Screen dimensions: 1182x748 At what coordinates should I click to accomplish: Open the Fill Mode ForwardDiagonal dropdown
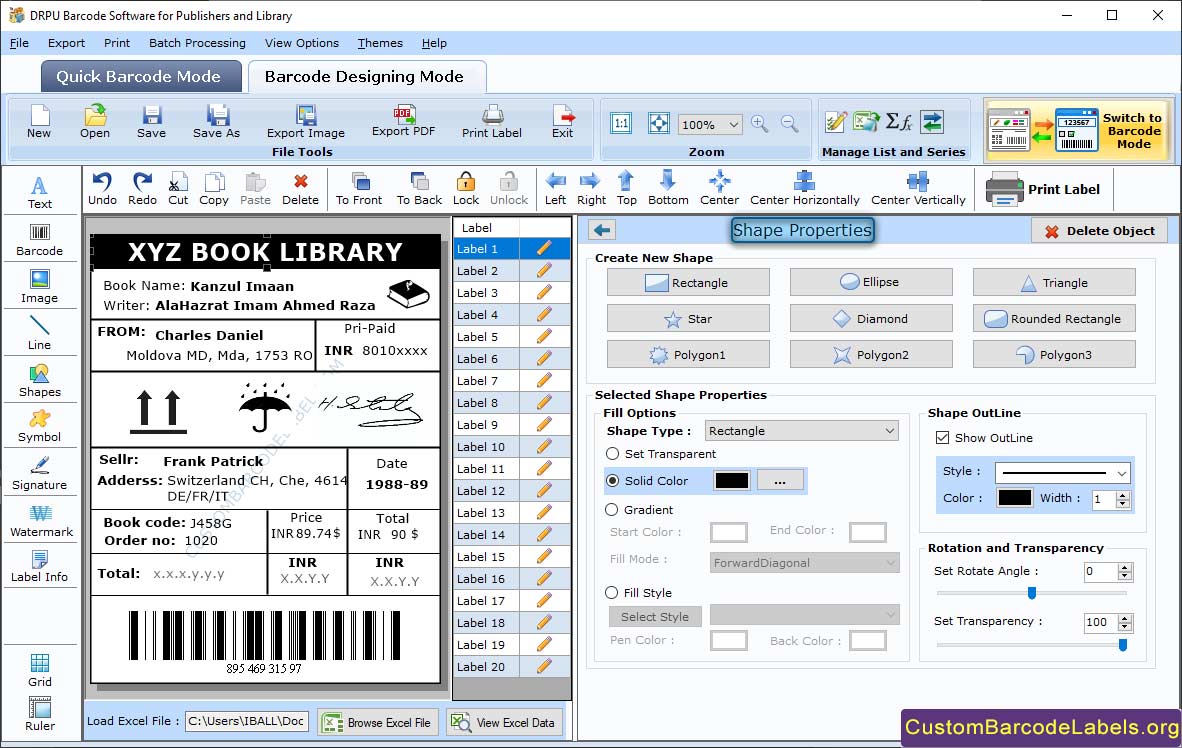pyautogui.click(x=890, y=563)
